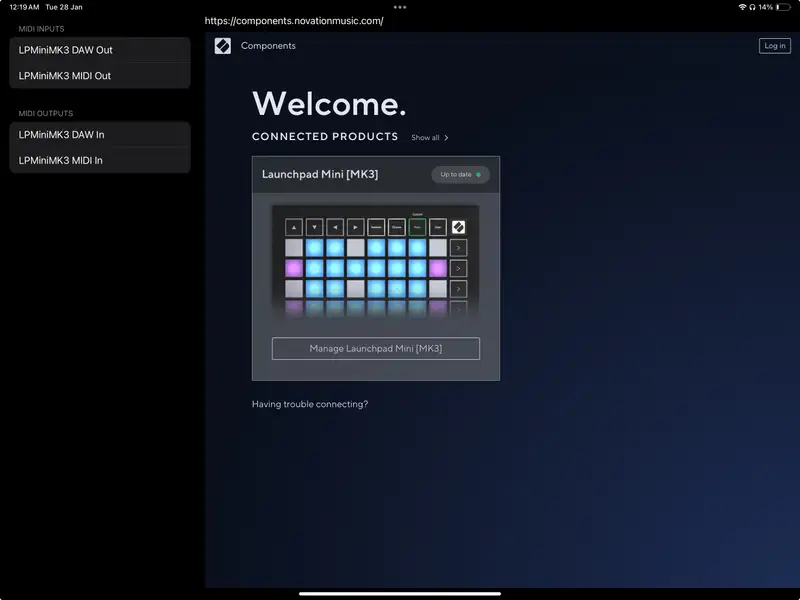Screen dimensions: 800x600
Task: Tap the battery icon showing 14%
Action: pyautogui.click(x=783, y=7)
